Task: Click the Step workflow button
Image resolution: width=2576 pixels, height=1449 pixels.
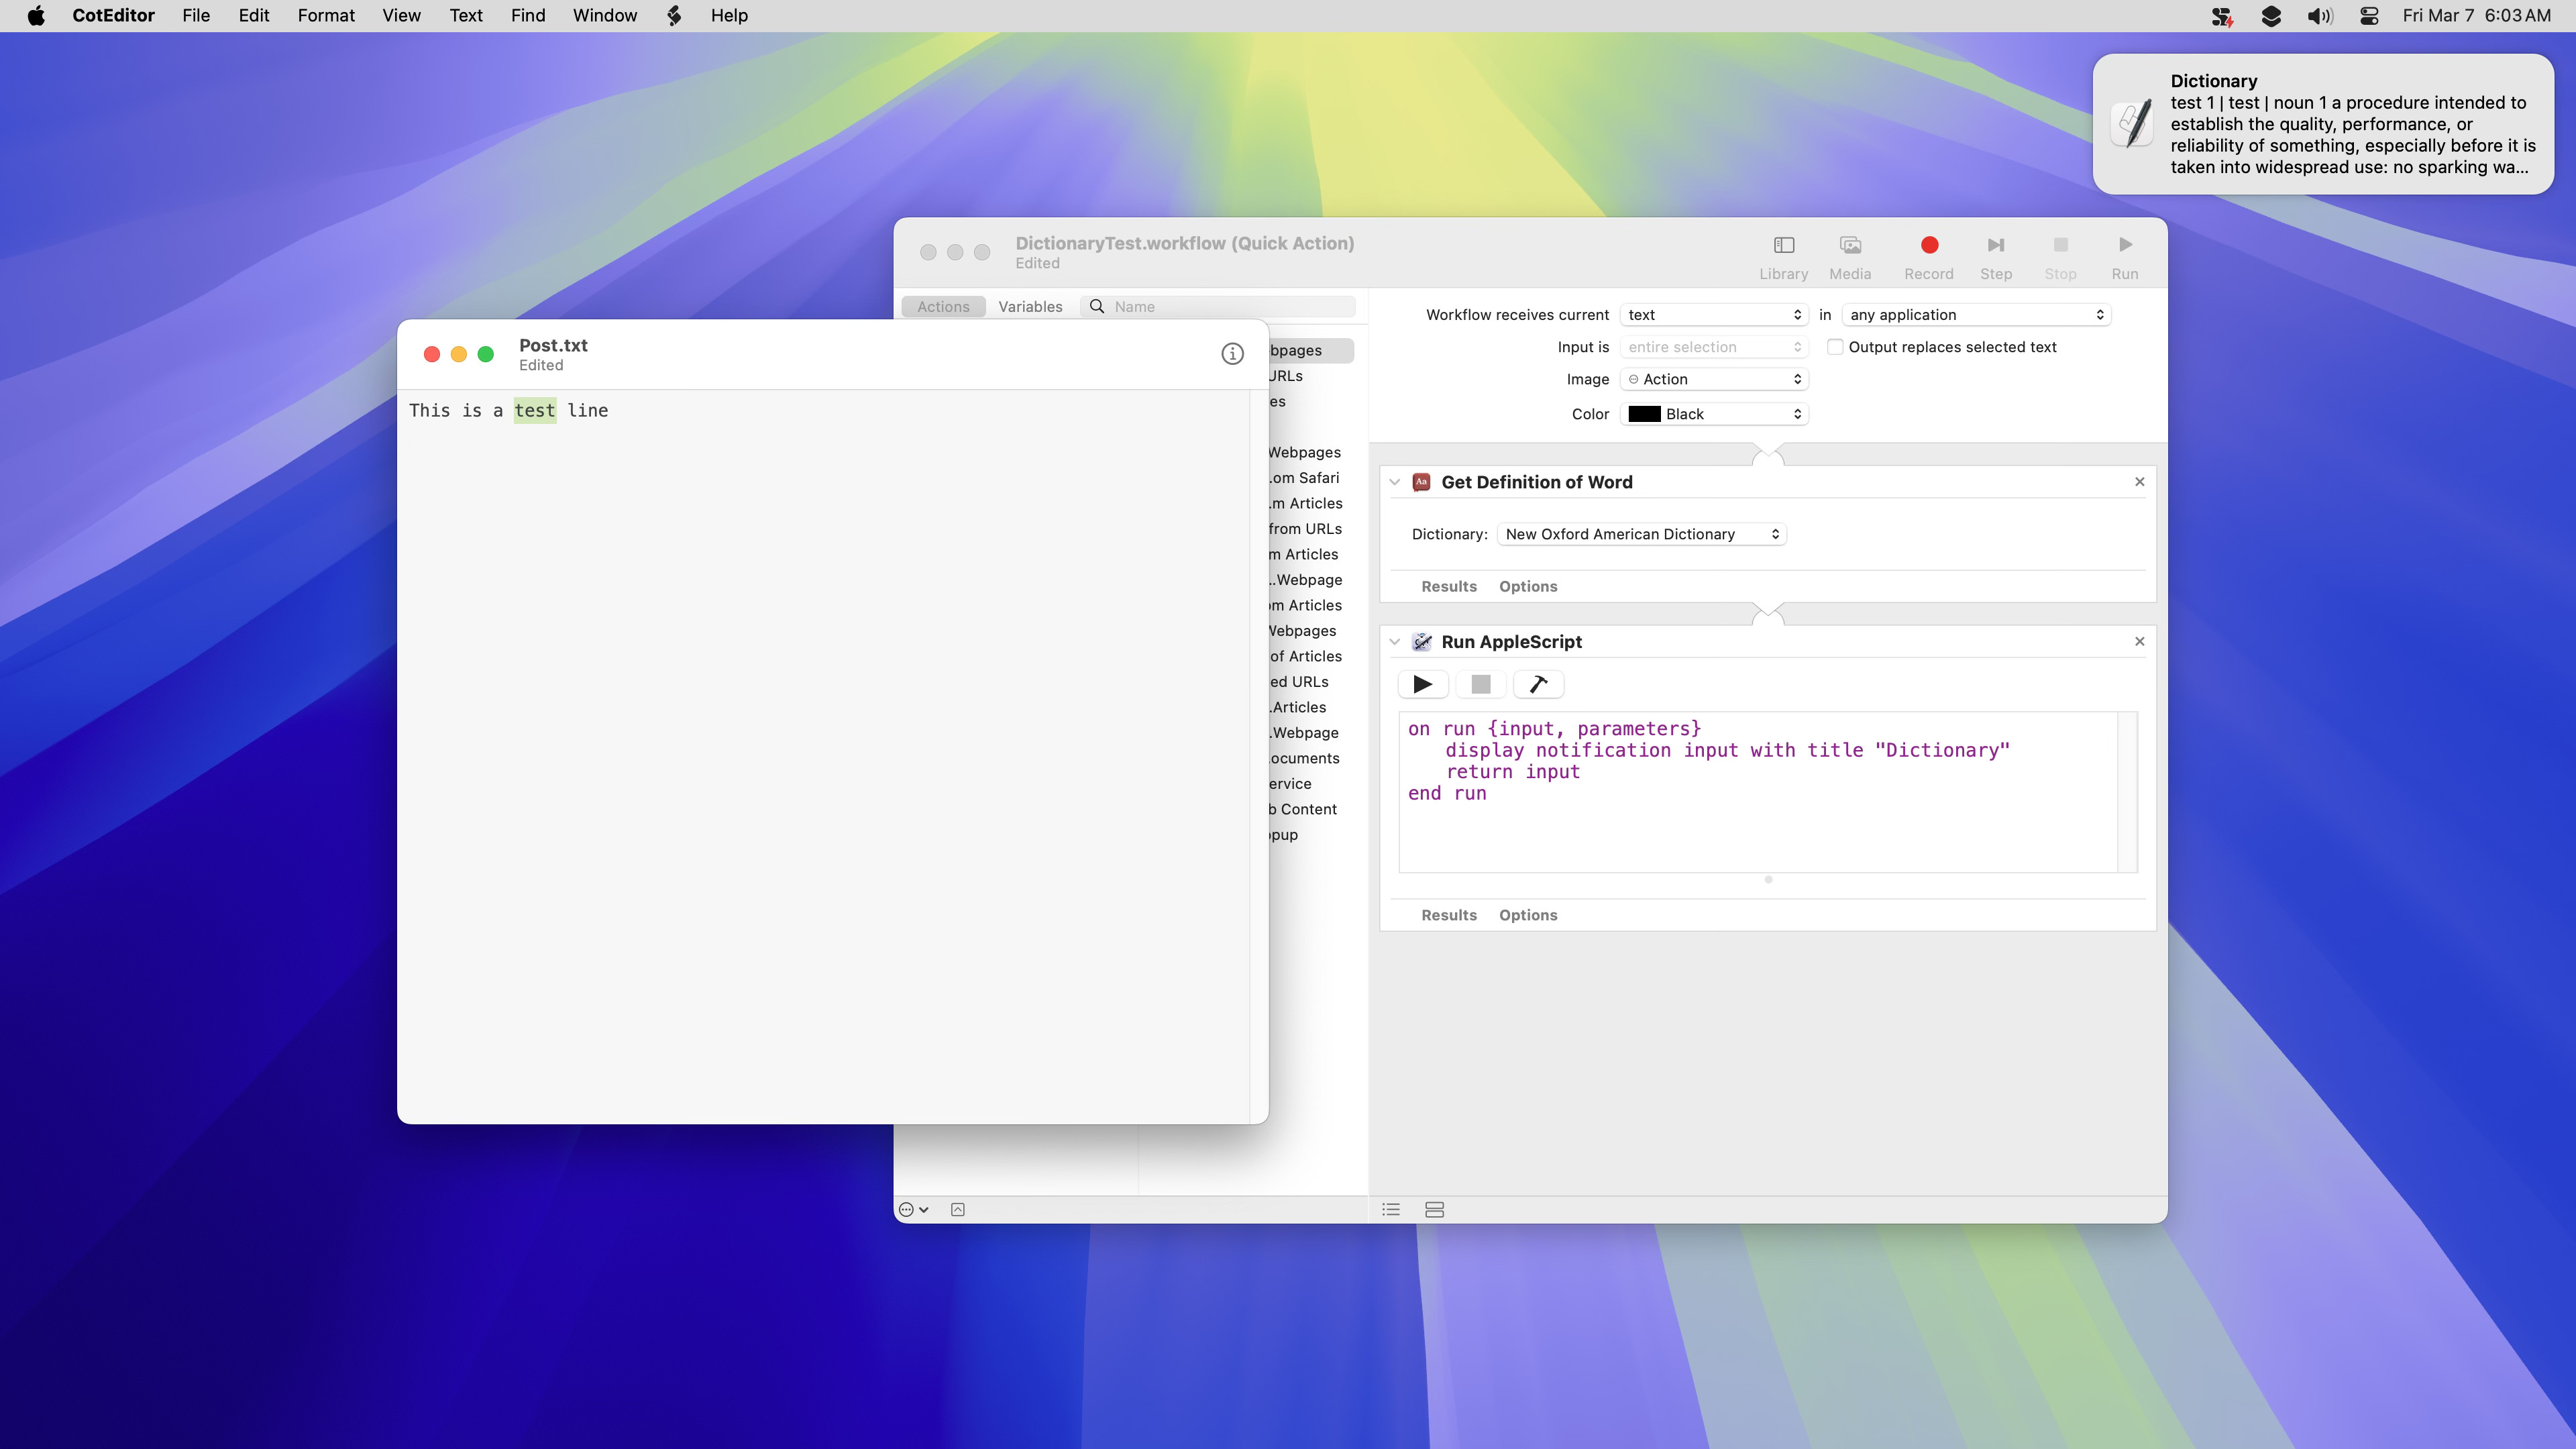Action: [x=1995, y=257]
